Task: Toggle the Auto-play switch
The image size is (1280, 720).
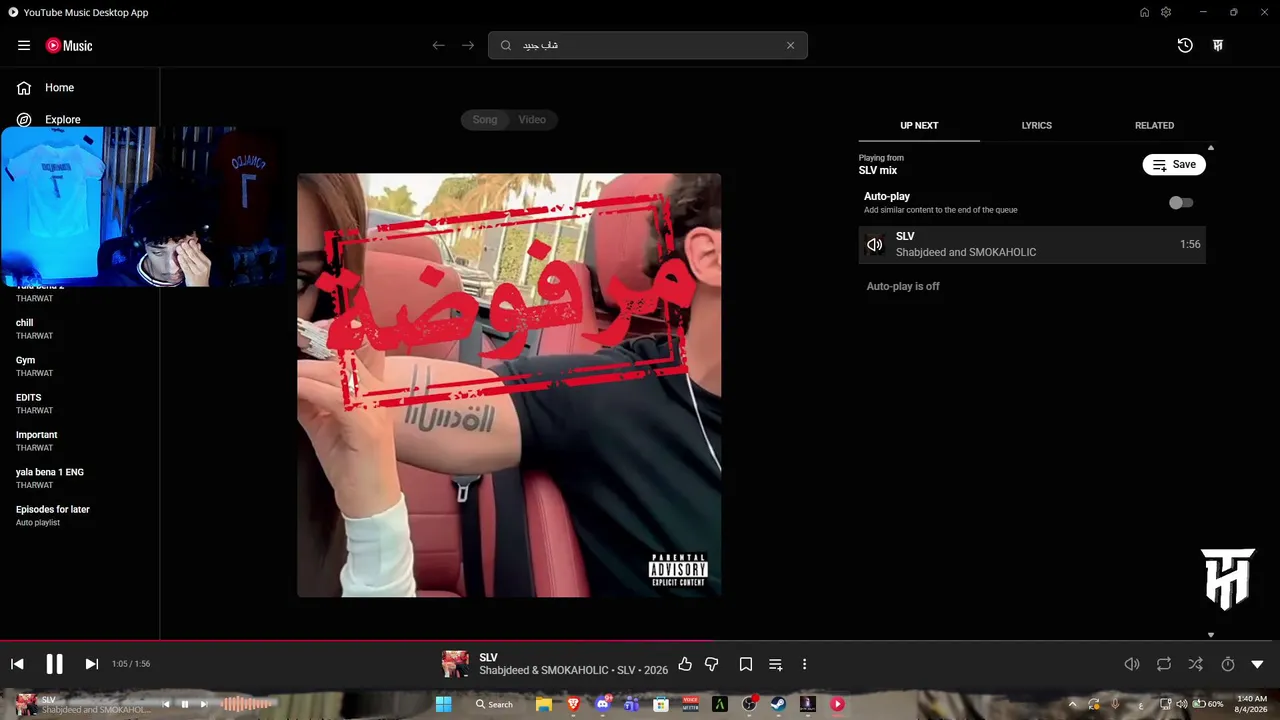Action: coord(1181,203)
